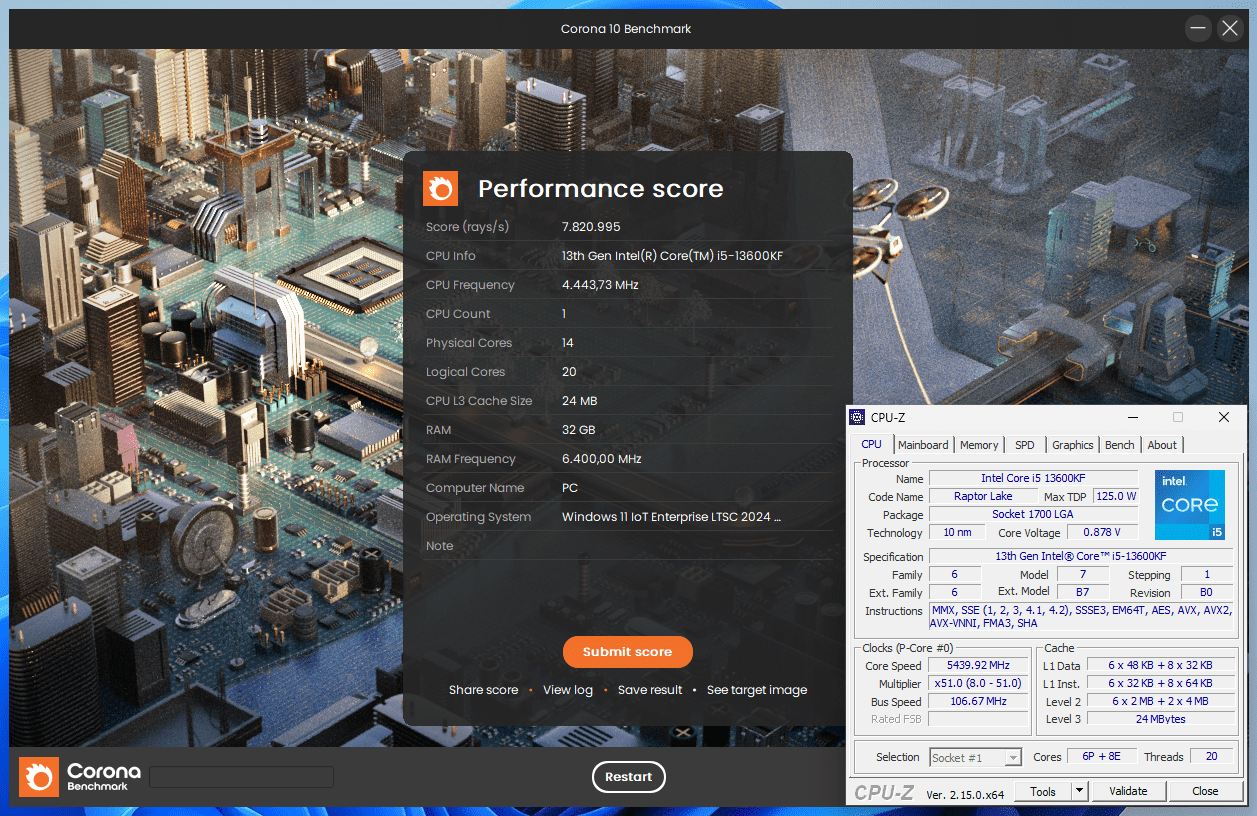Image resolution: width=1257 pixels, height=816 pixels.
Task: Open the Bench tab in CPU-Z
Action: (x=1120, y=445)
